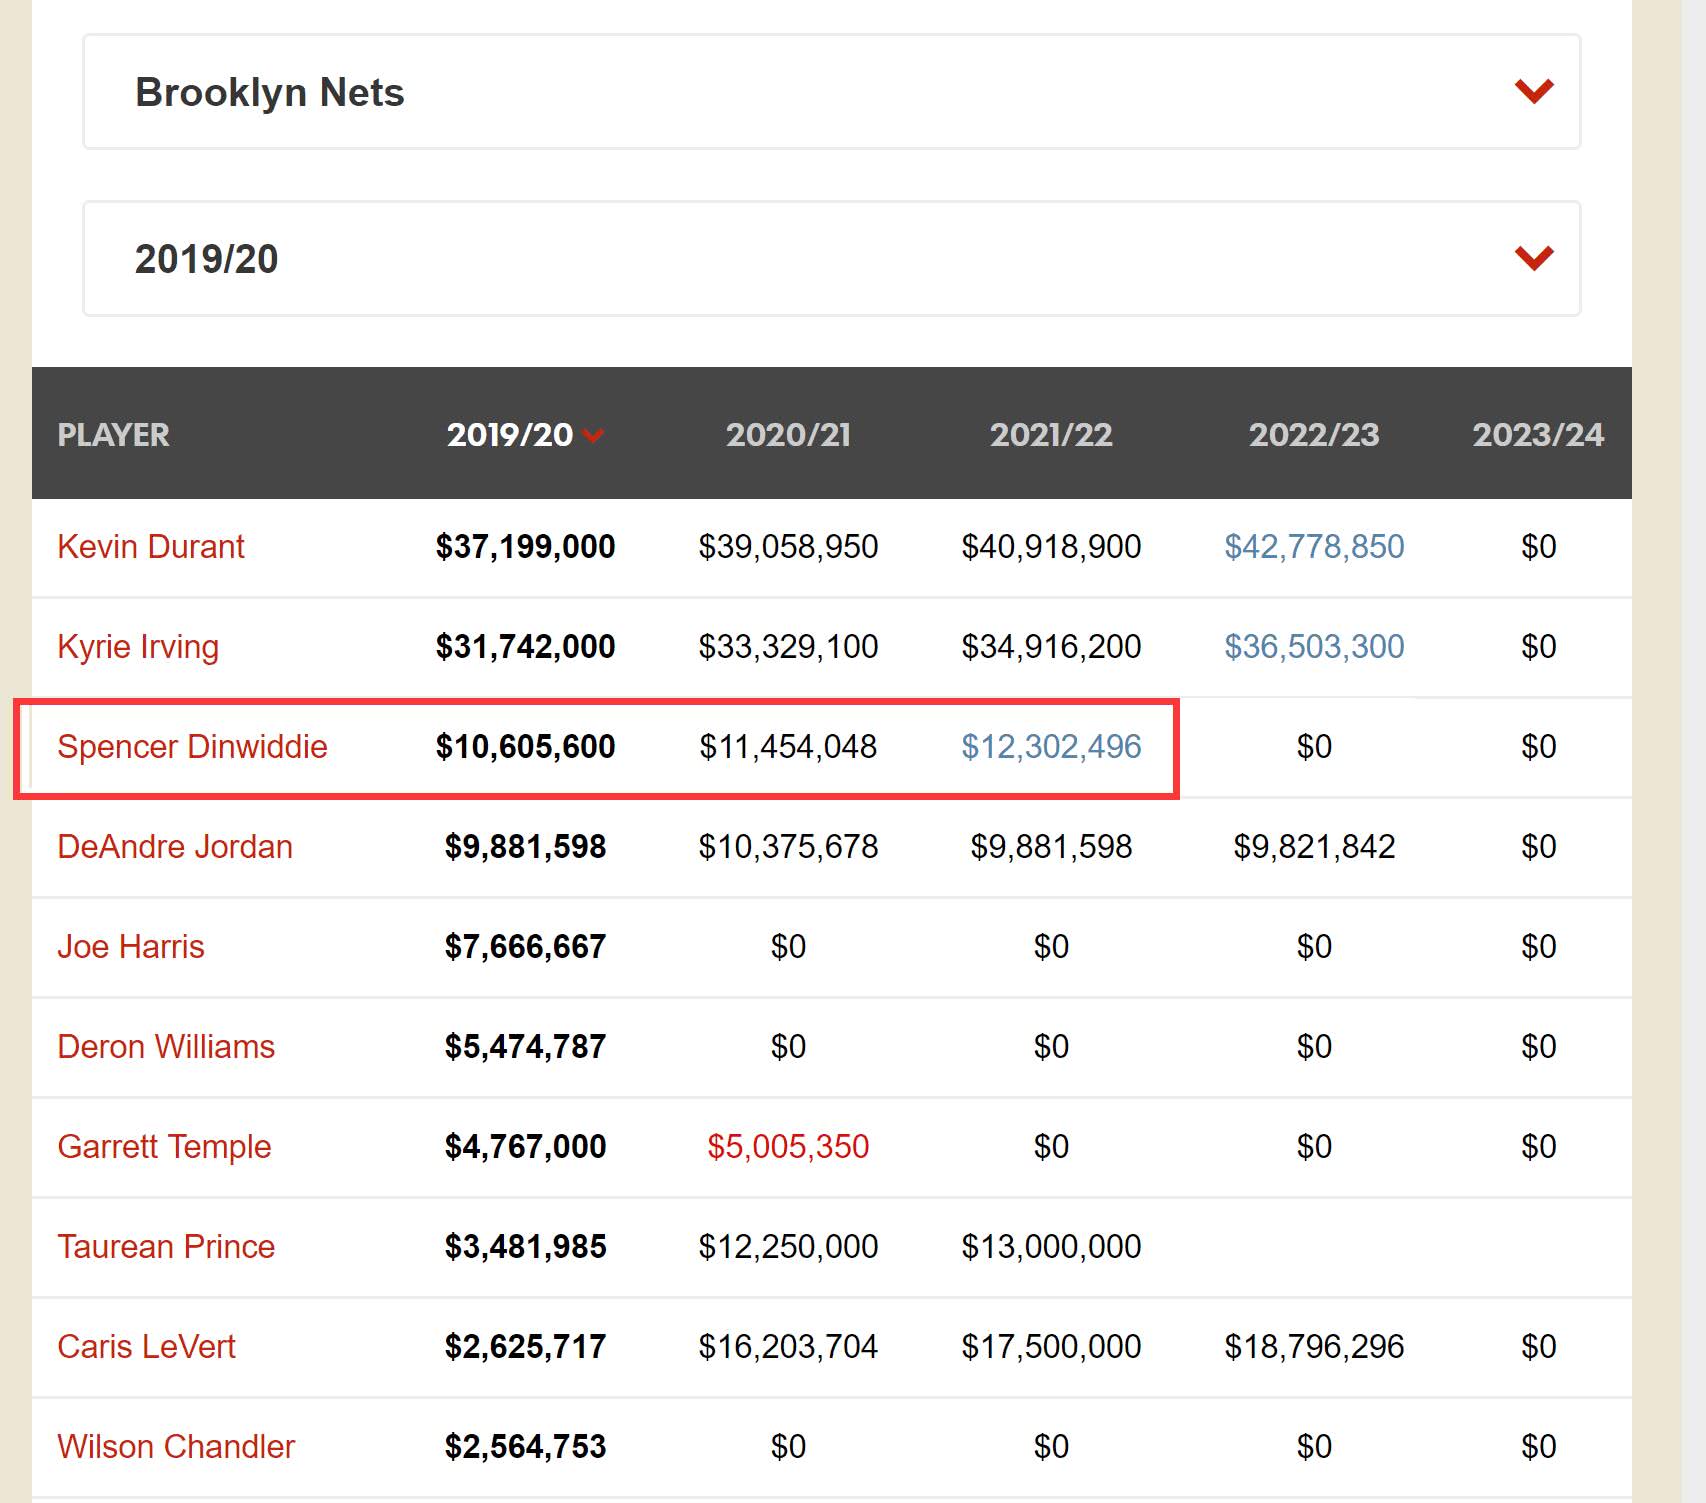This screenshot has height=1503, width=1706.
Task: Open Taurean Prince player link
Action: tap(166, 1247)
